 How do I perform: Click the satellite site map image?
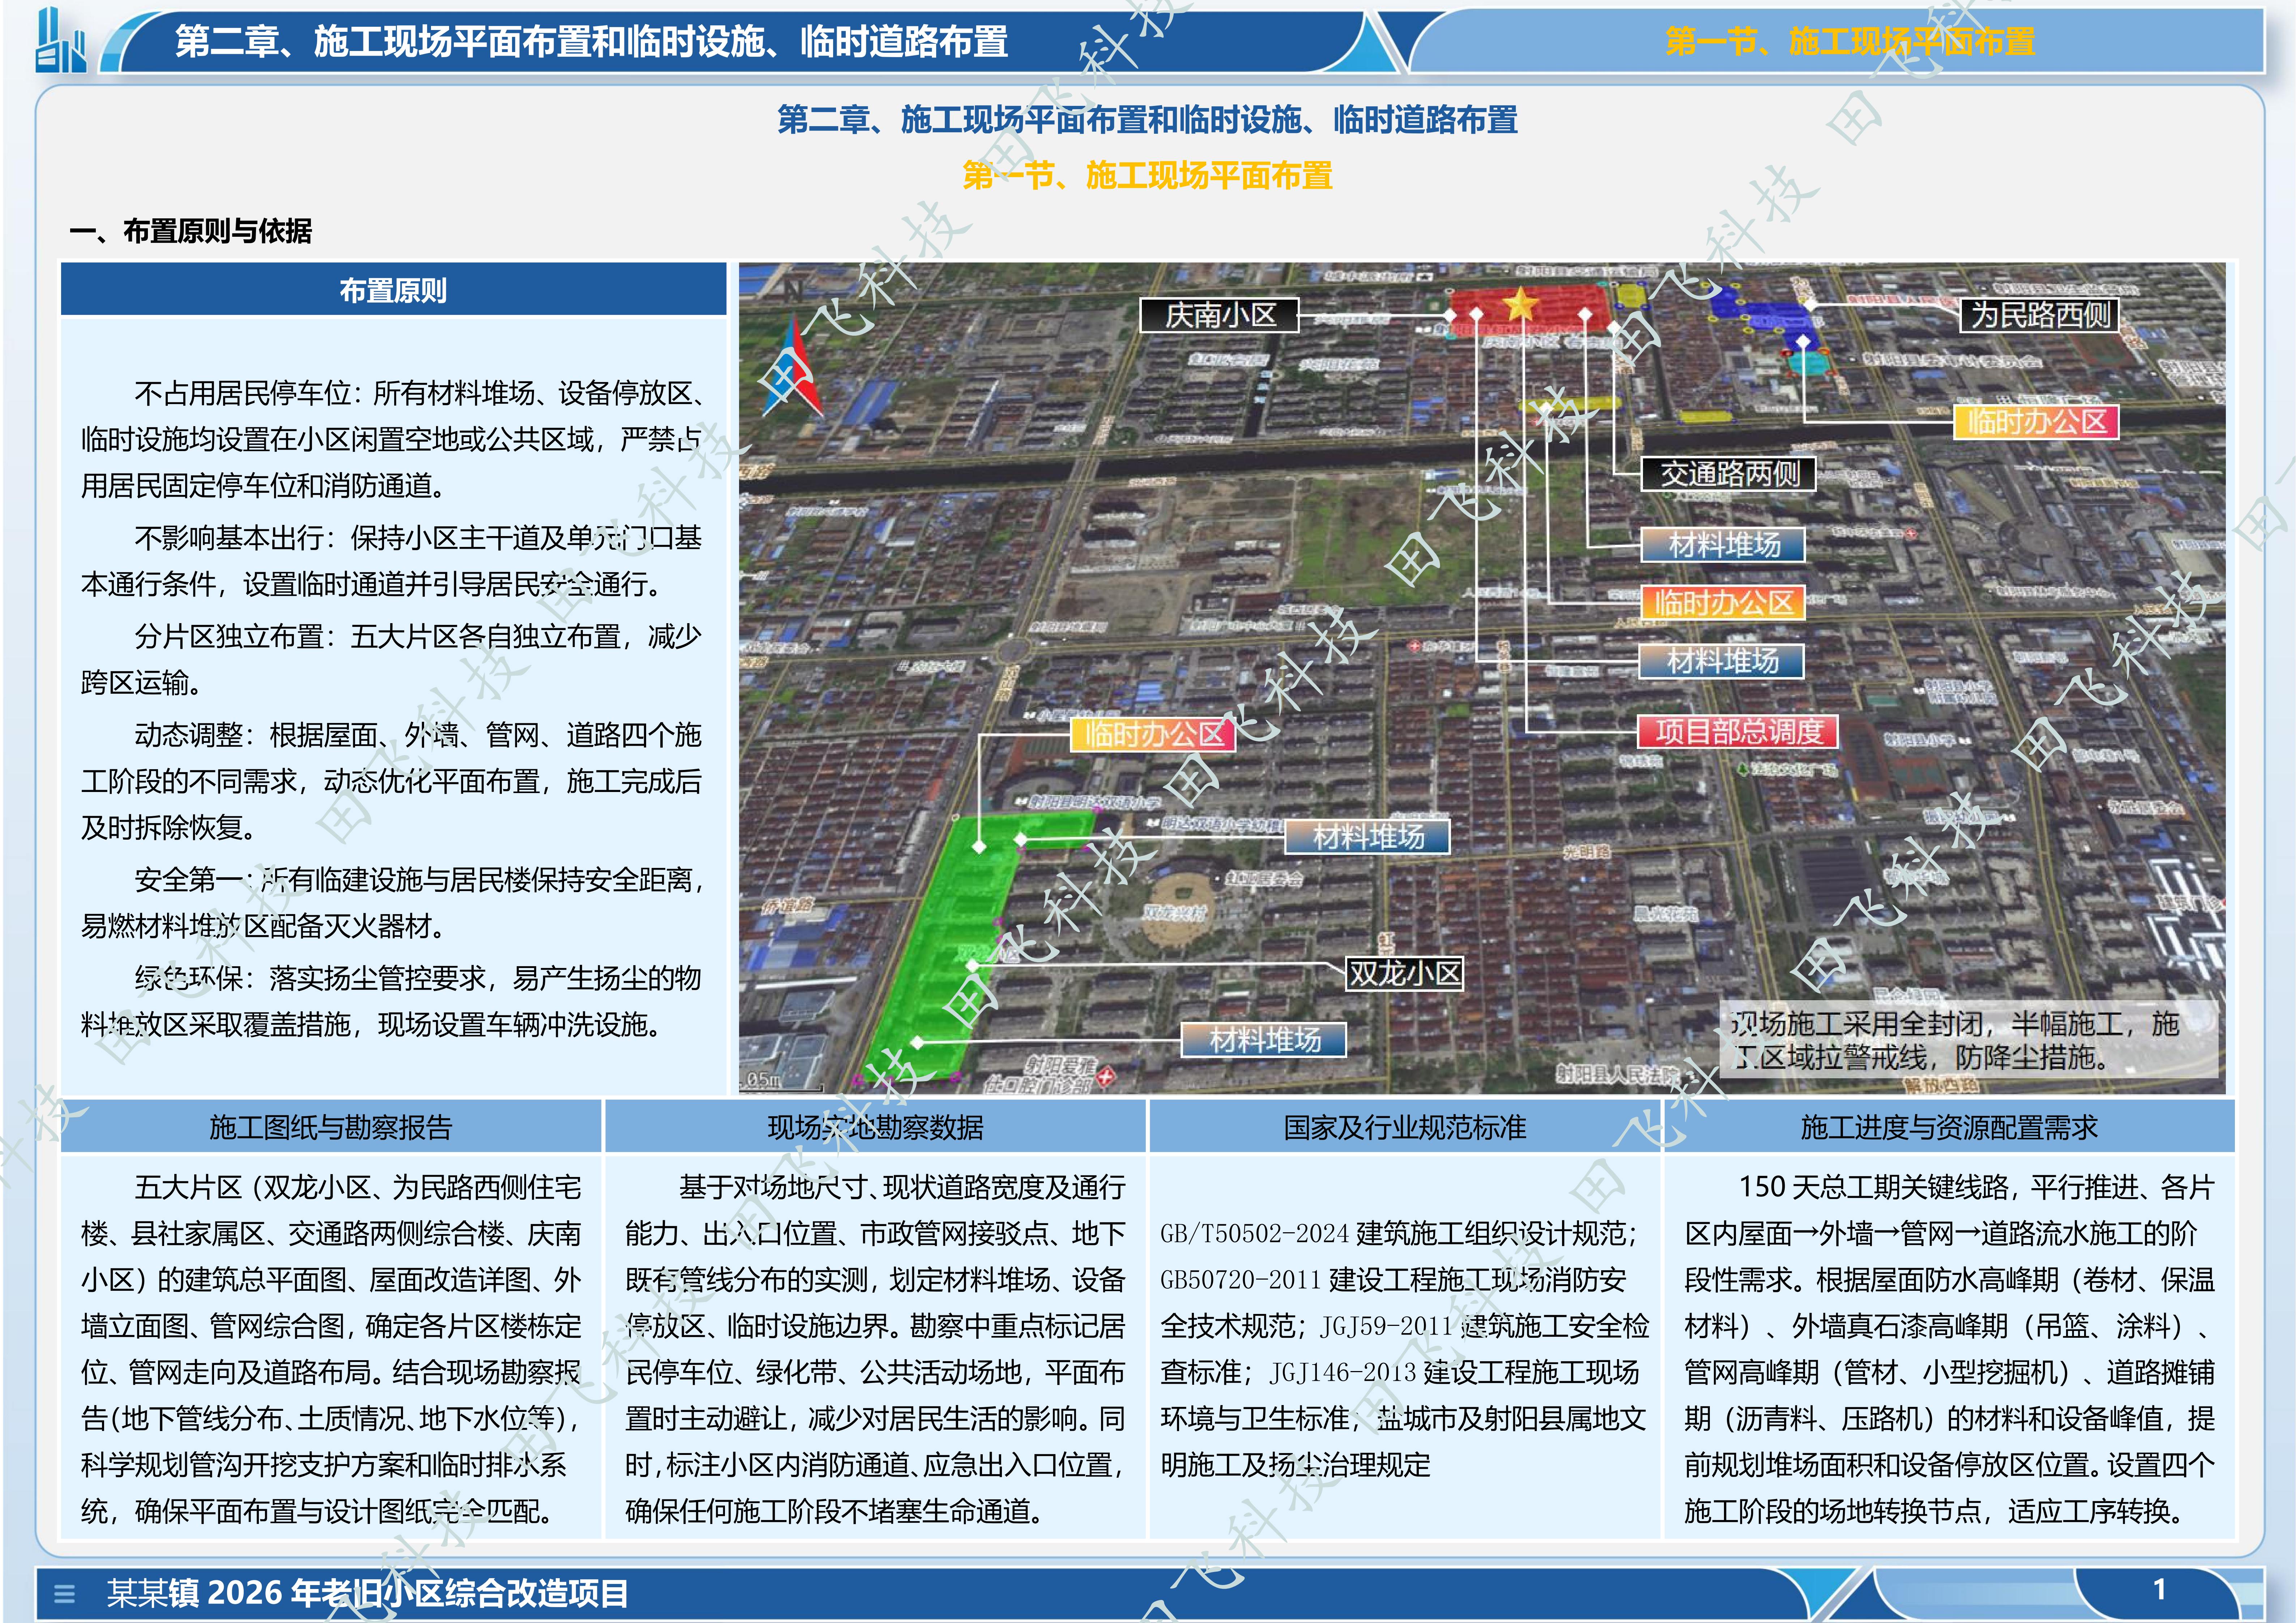1482,678
